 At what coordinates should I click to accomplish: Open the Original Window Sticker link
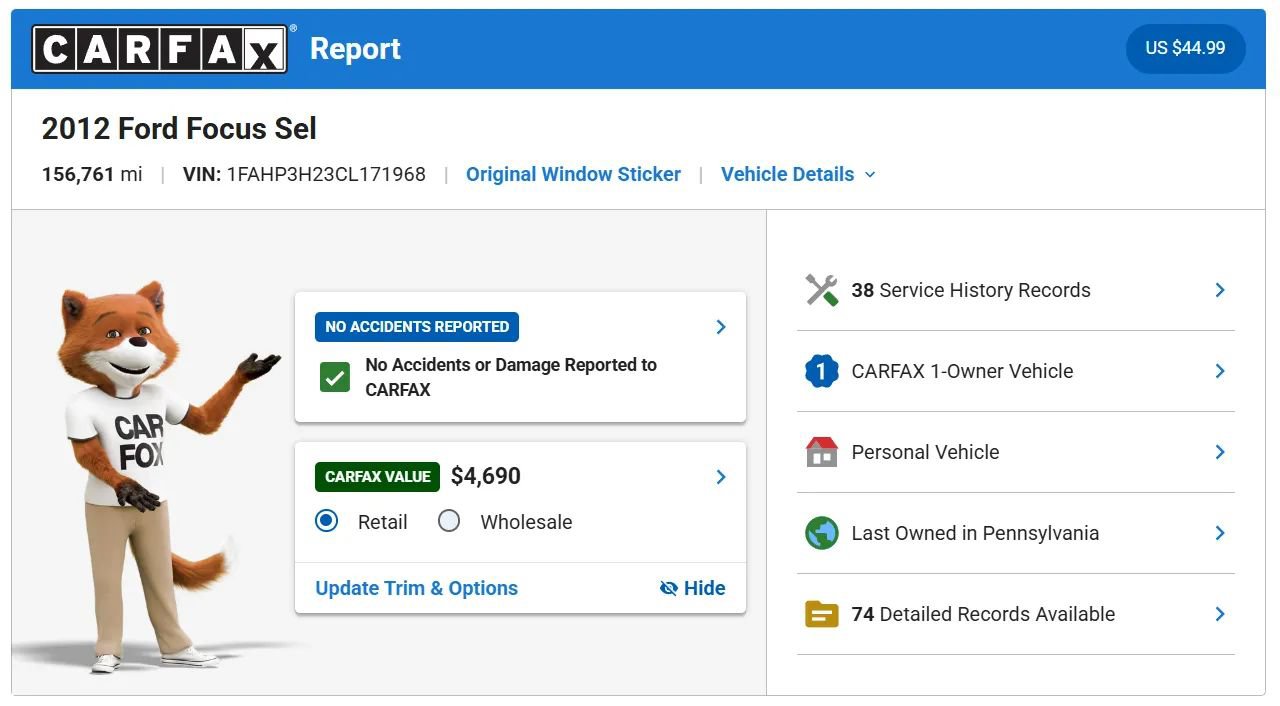coord(573,174)
